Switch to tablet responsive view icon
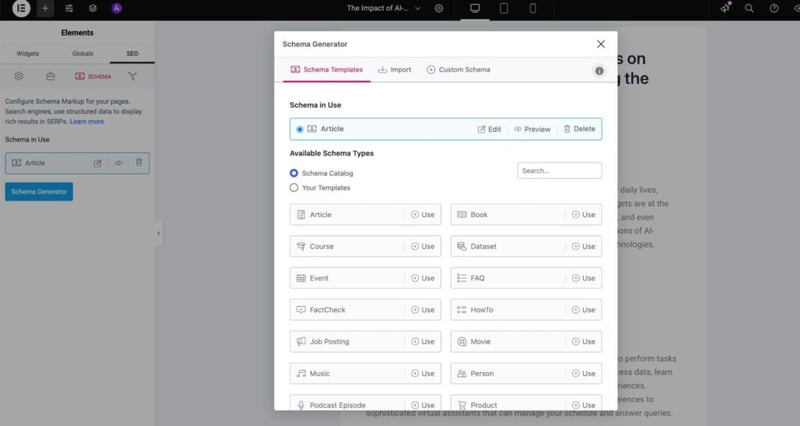Image resolution: width=800 pixels, height=426 pixels. [x=503, y=8]
